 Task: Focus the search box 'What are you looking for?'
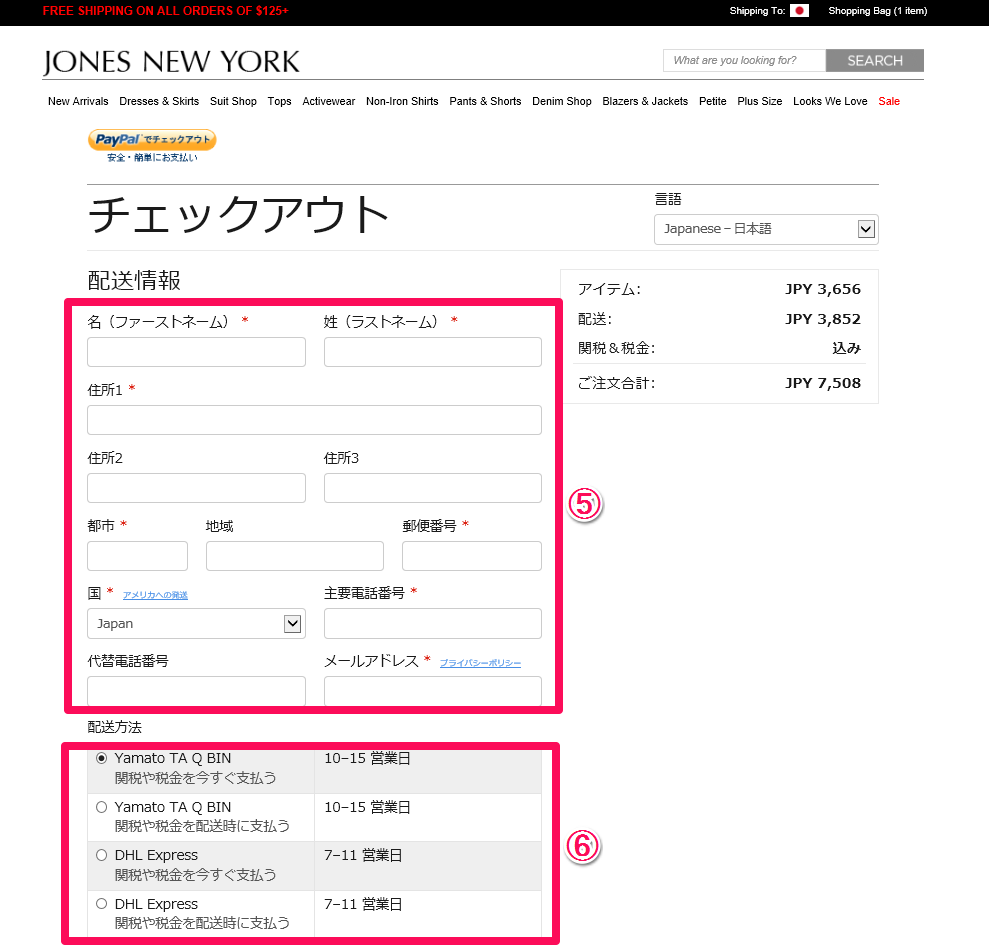[x=744, y=61]
